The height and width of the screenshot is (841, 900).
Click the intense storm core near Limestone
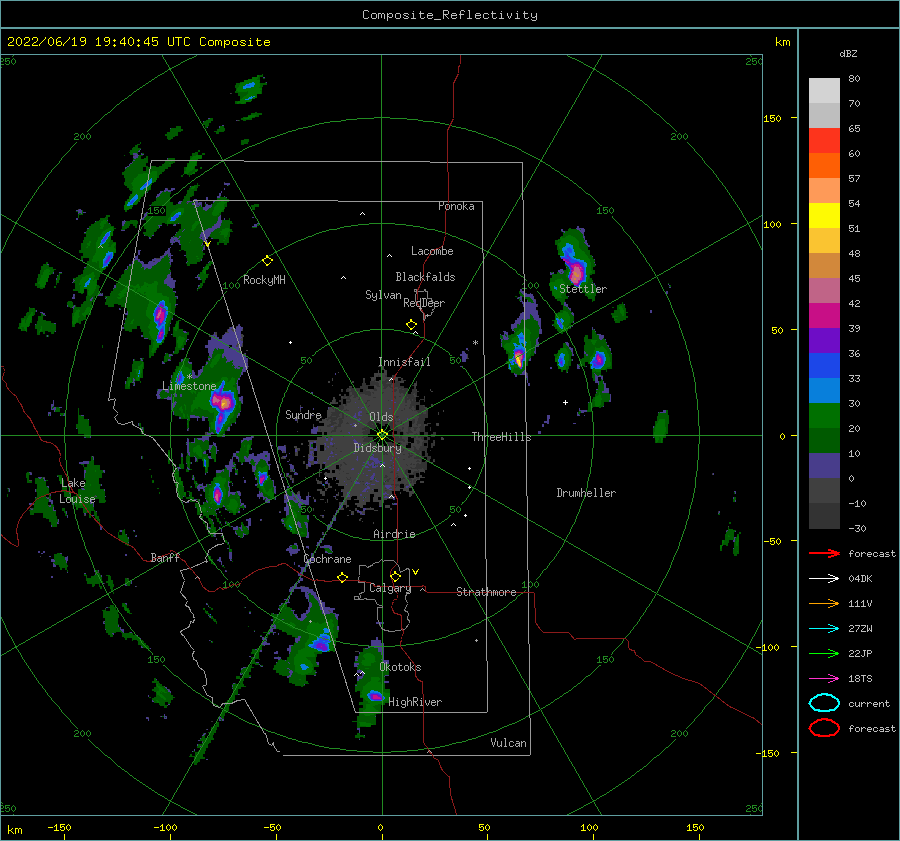click(223, 403)
